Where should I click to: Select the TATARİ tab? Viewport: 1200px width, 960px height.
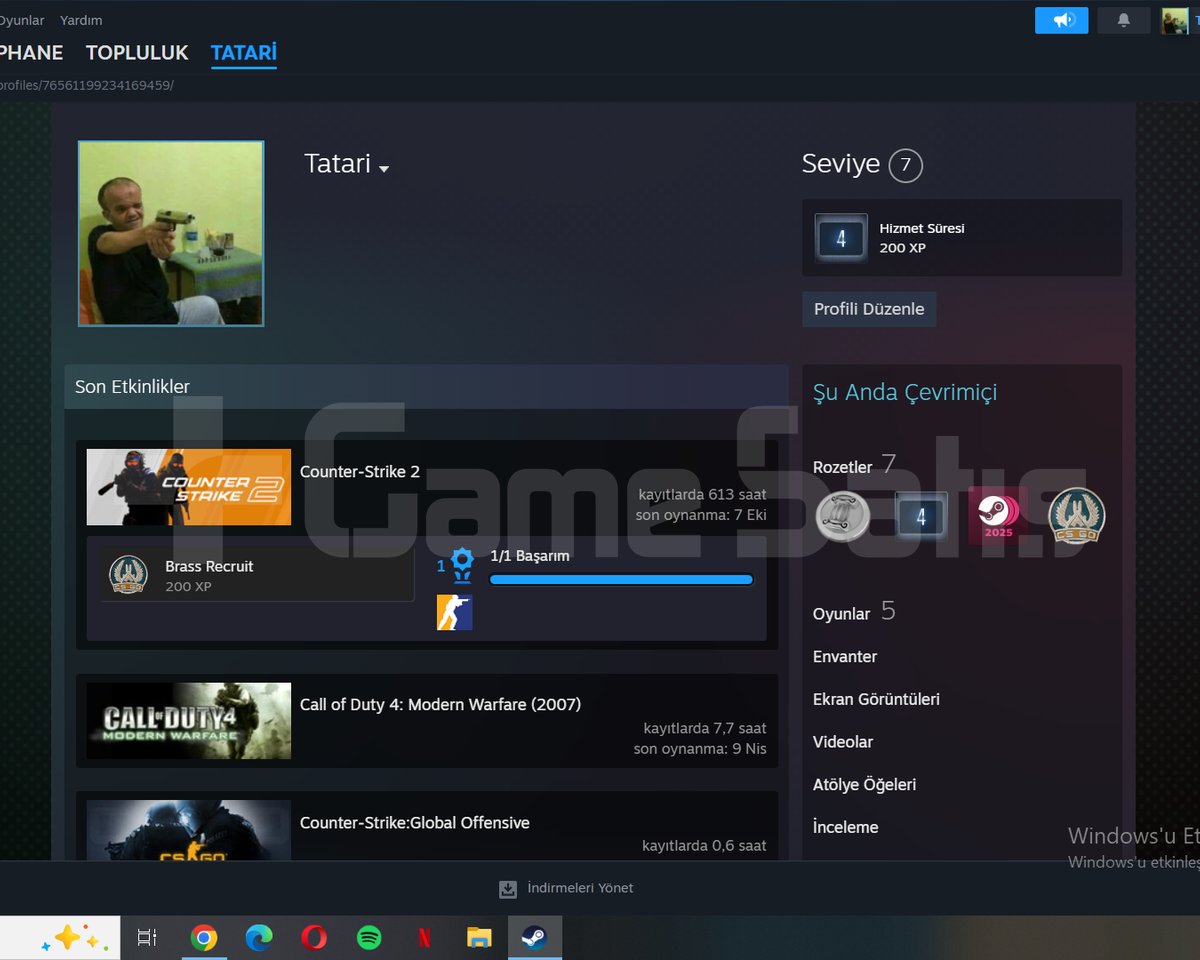pyautogui.click(x=244, y=53)
